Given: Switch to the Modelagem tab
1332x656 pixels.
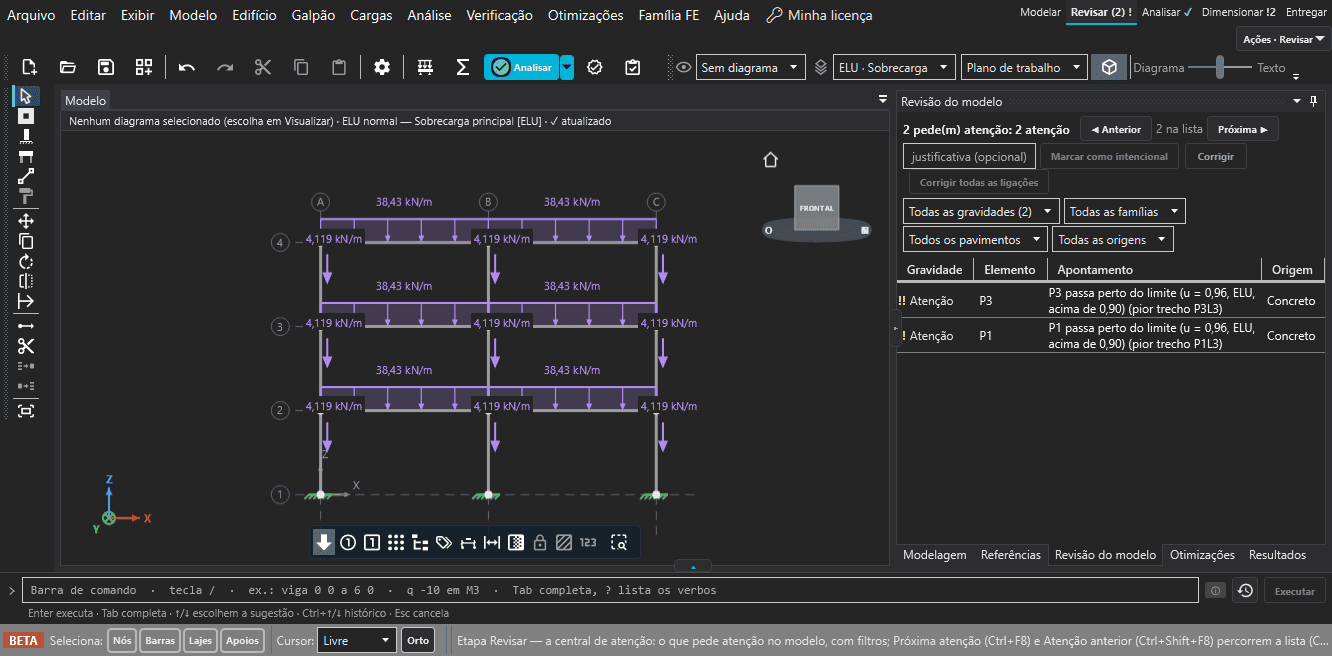Looking at the screenshot, I should [935, 555].
